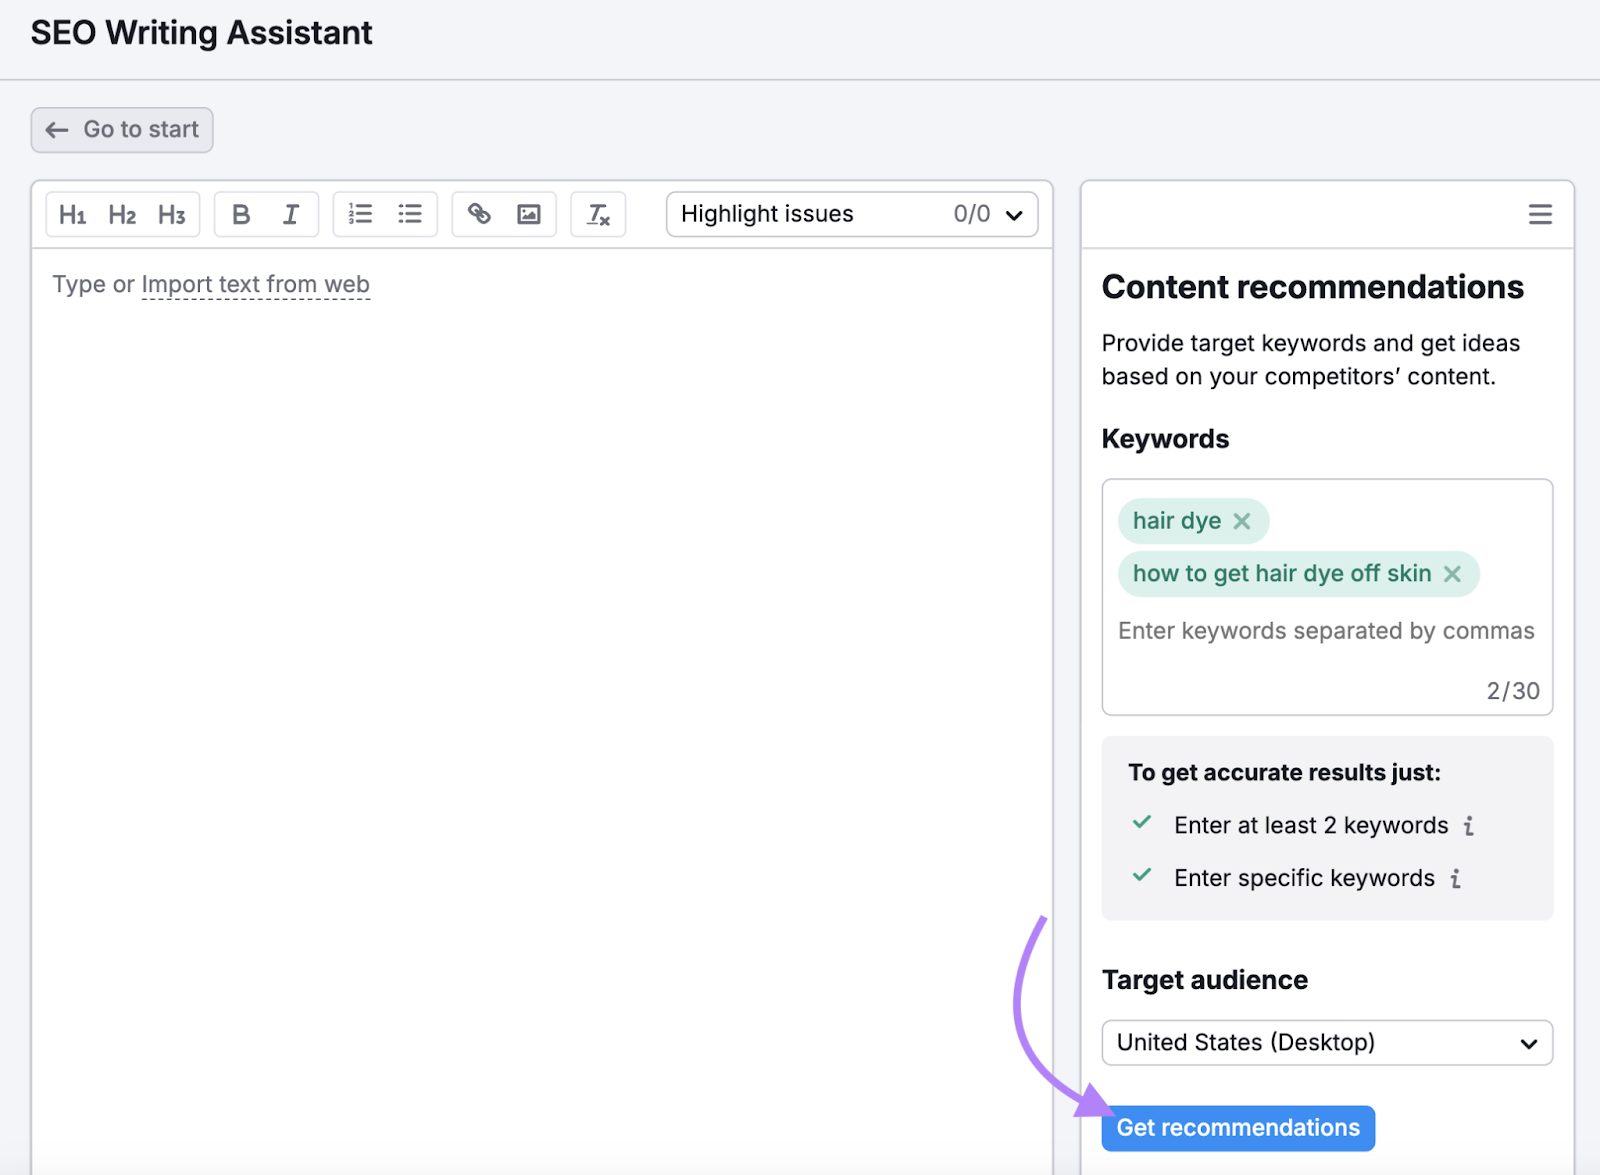
Task: Insert a bulleted list
Action: point(409,213)
